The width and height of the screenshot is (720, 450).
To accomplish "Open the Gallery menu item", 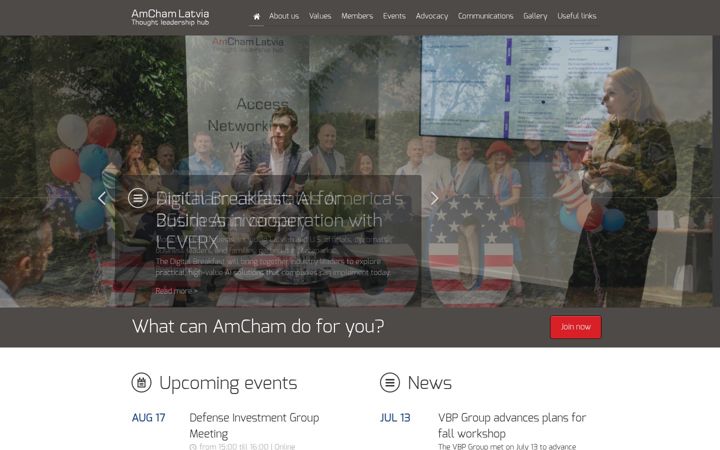I will (535, 16).
